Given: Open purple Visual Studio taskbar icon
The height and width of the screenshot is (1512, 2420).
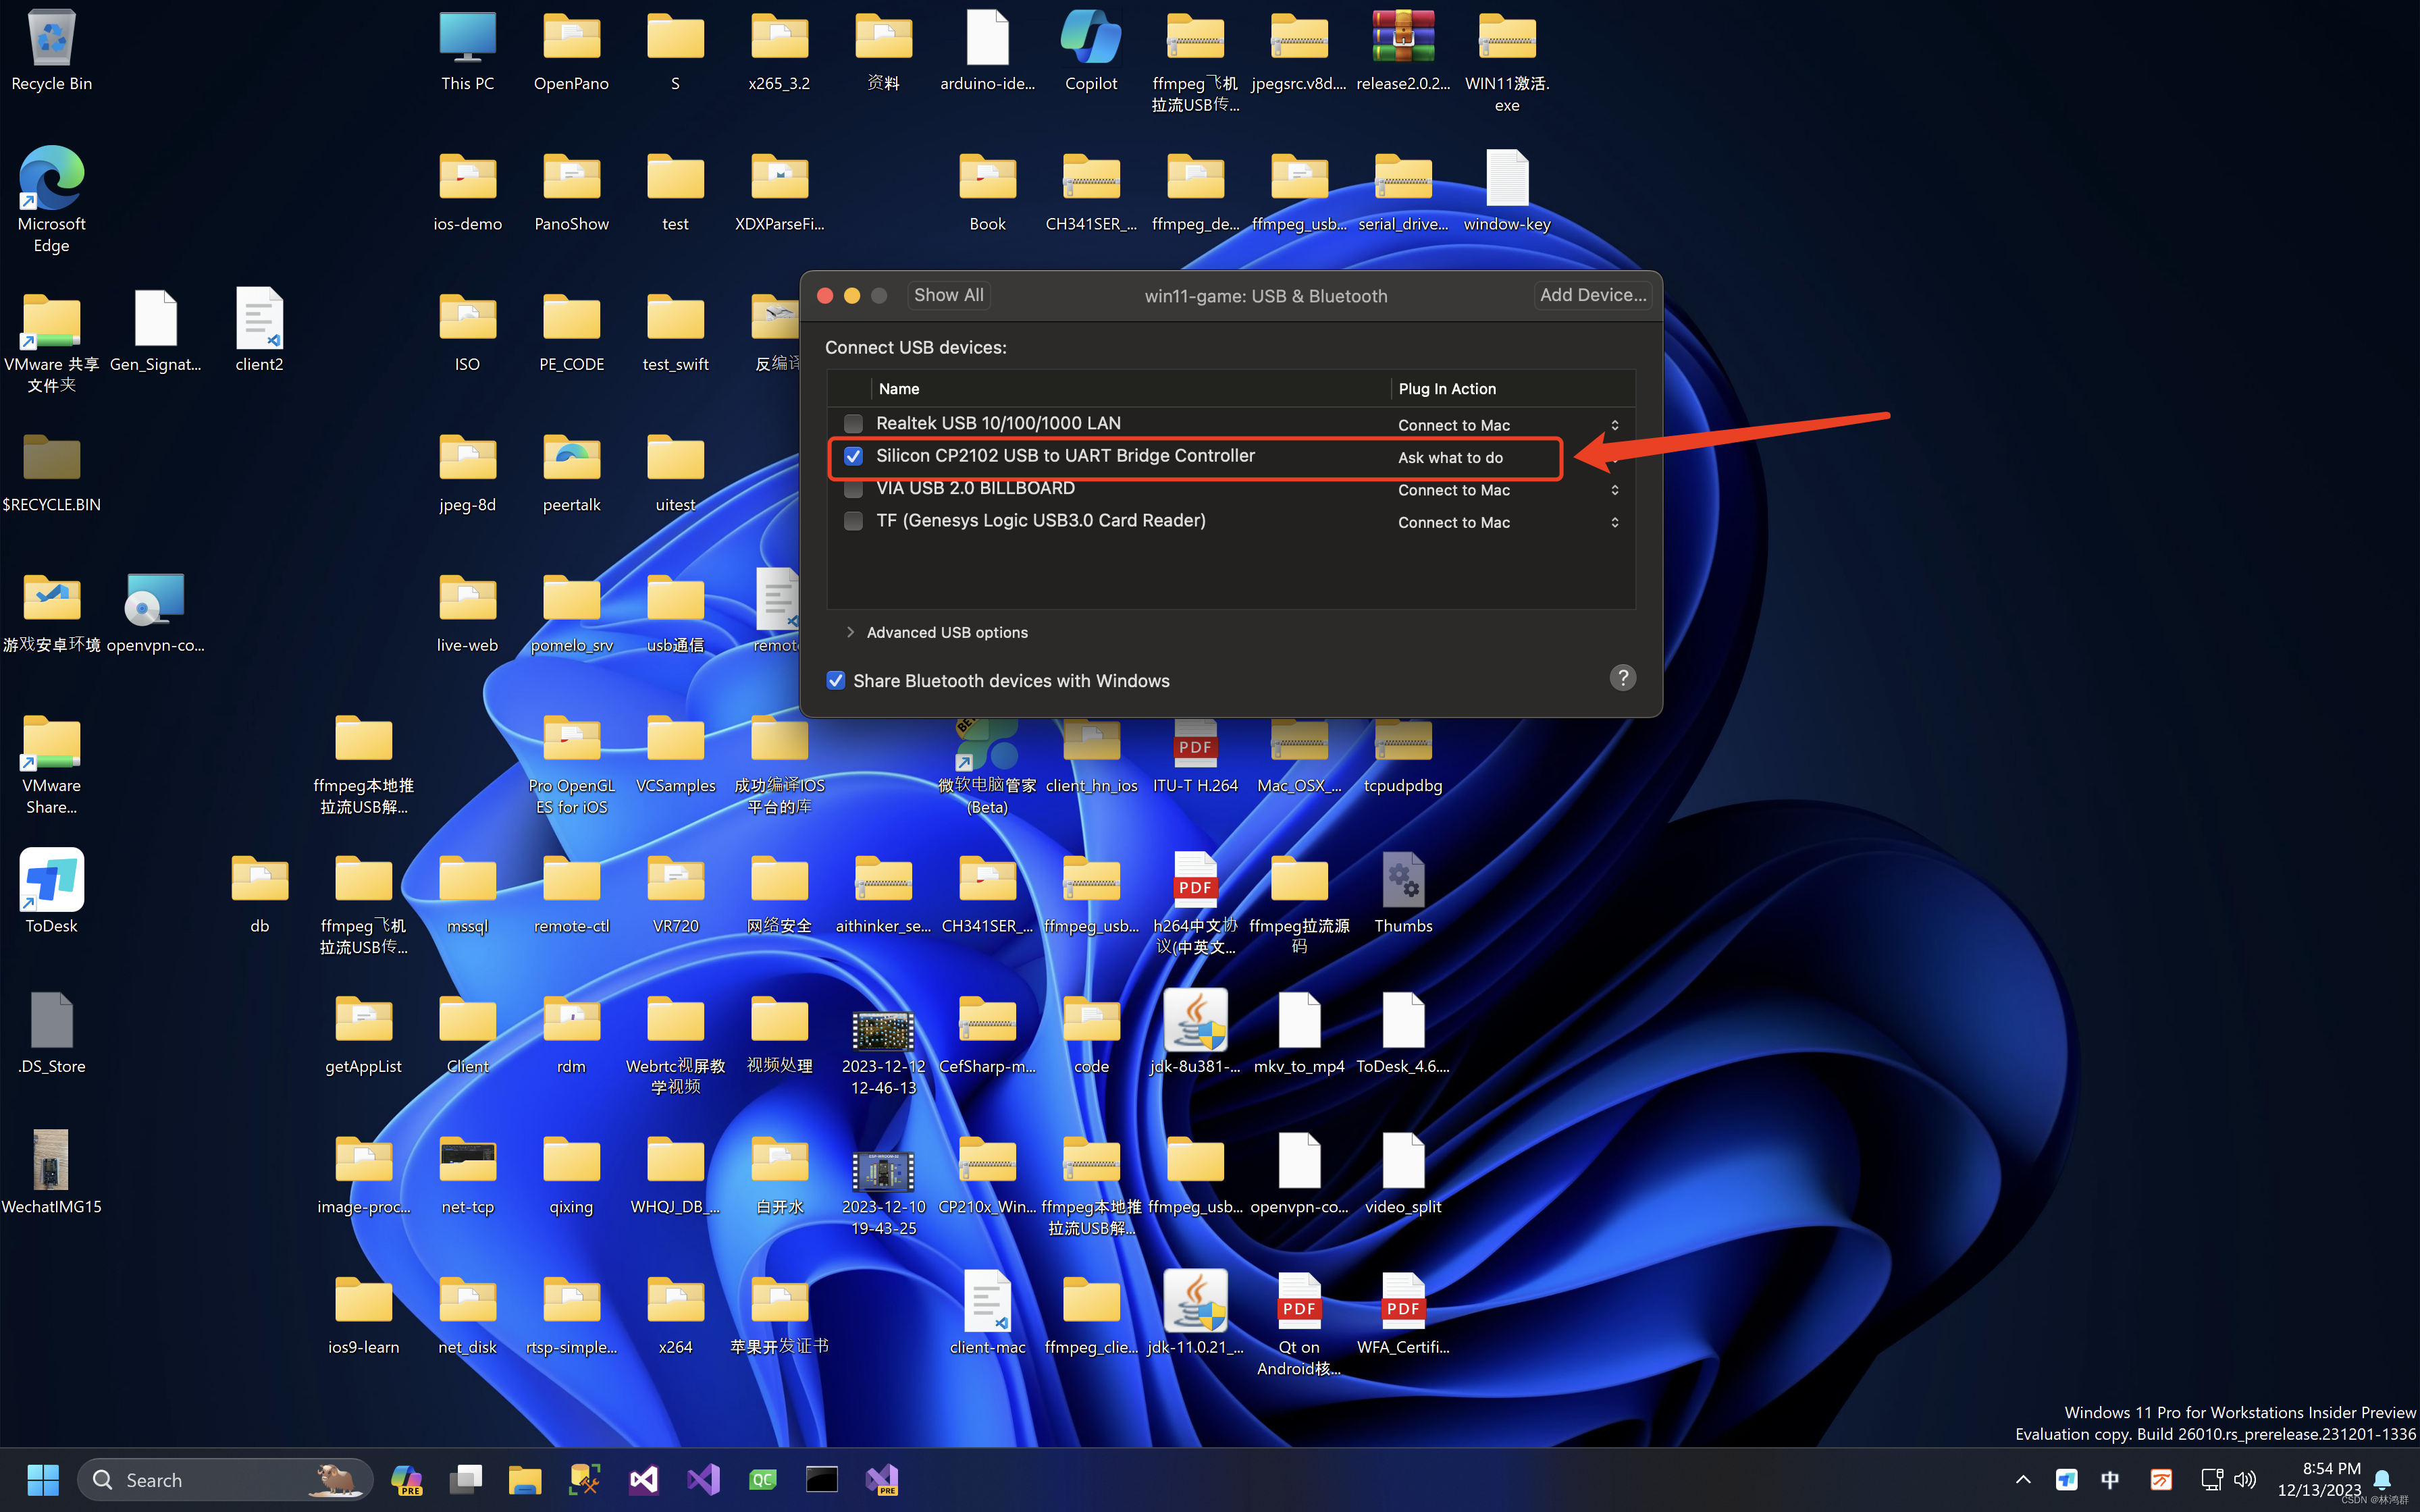Looking at the screenshot, I should (703, 1480).
